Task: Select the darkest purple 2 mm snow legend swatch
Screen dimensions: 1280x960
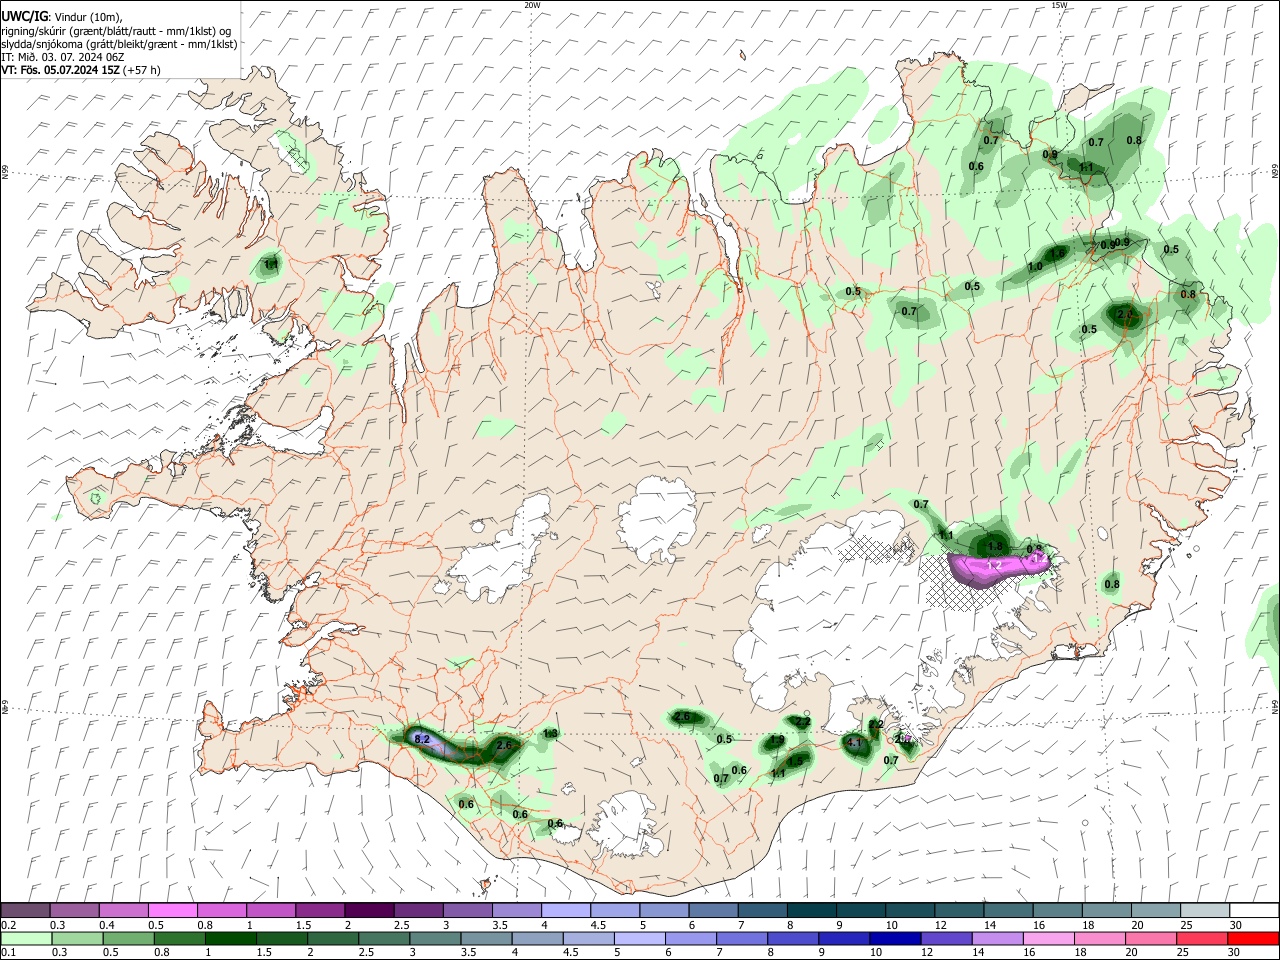Action: tap(369, 911)
